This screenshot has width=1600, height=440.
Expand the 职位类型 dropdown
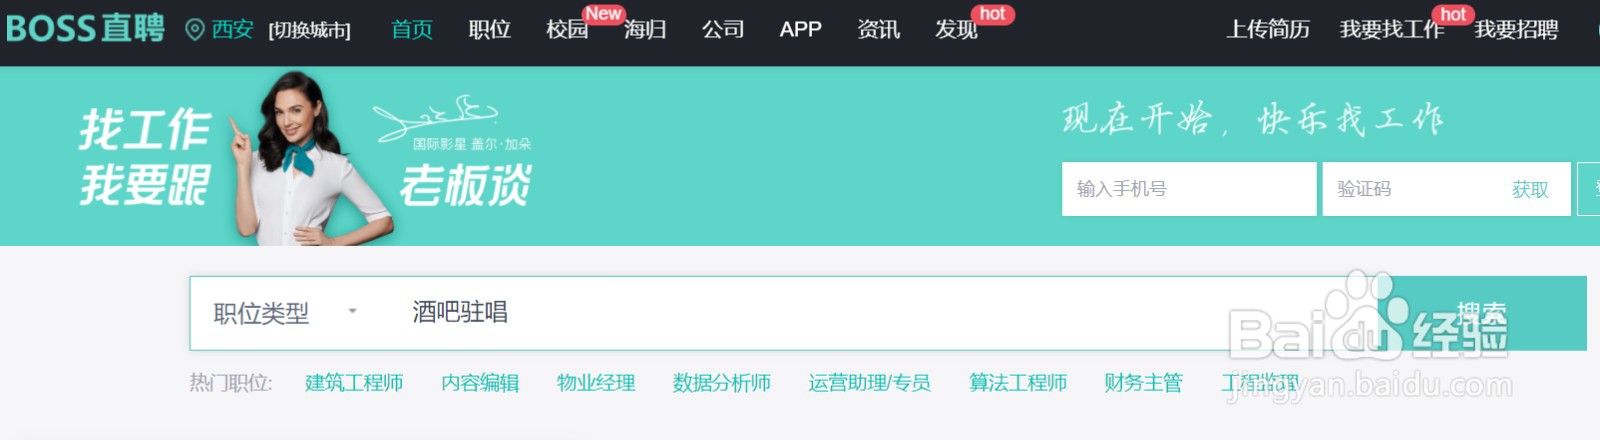[x=285, y=313]
